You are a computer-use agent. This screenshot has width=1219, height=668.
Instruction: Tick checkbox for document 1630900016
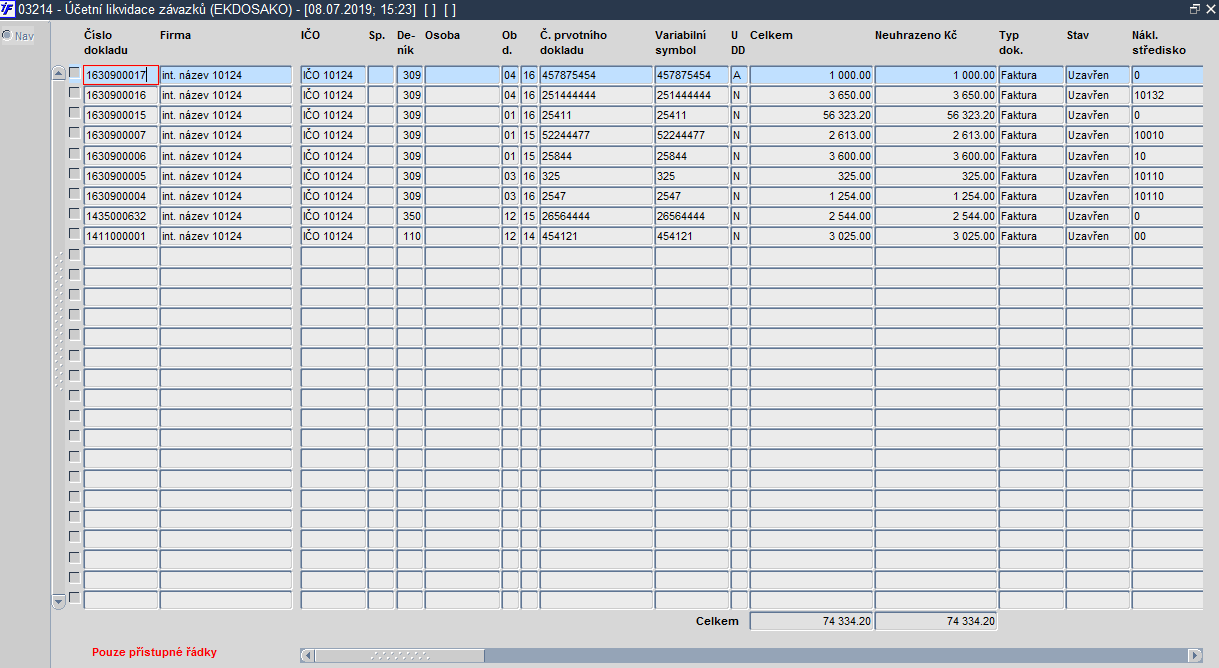(74, 92)
